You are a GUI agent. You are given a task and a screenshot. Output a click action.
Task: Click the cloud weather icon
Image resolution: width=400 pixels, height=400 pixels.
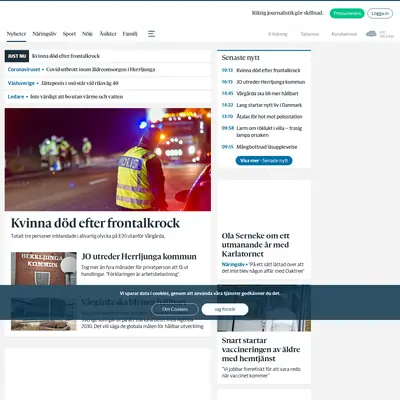pos(371,33)
